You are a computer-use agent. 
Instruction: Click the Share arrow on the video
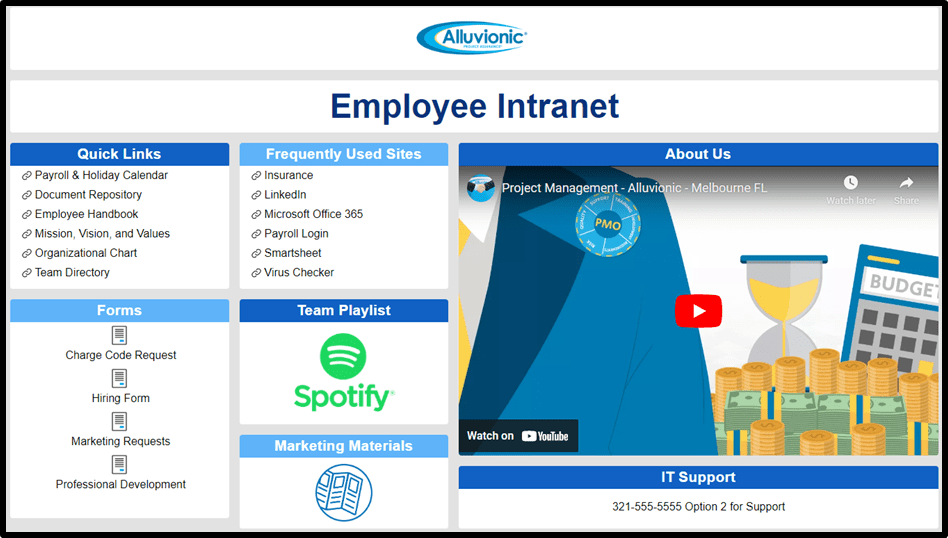click(x=906, y=183)
